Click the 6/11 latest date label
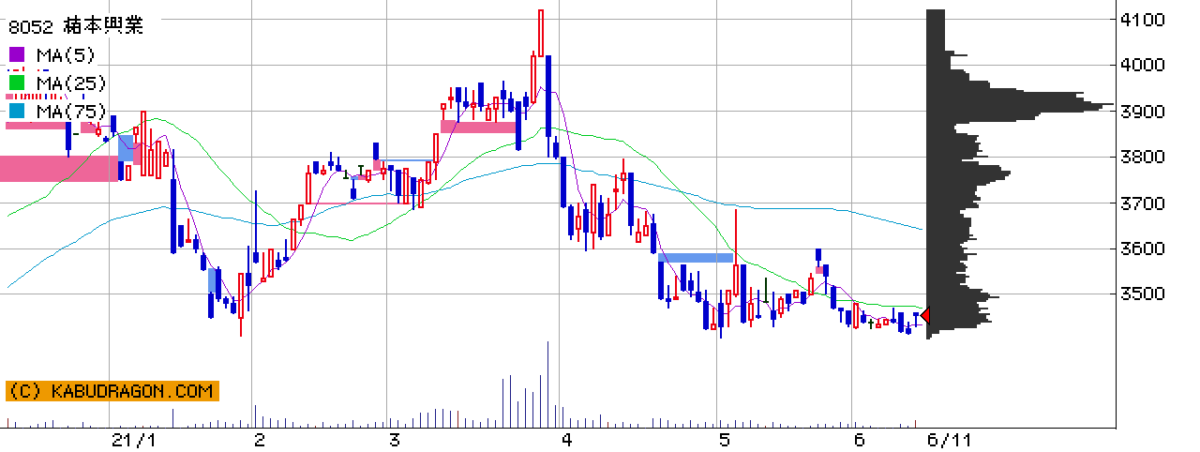Image resolution: width=1200 pixels, height=452 pixels. coord(950,440)
